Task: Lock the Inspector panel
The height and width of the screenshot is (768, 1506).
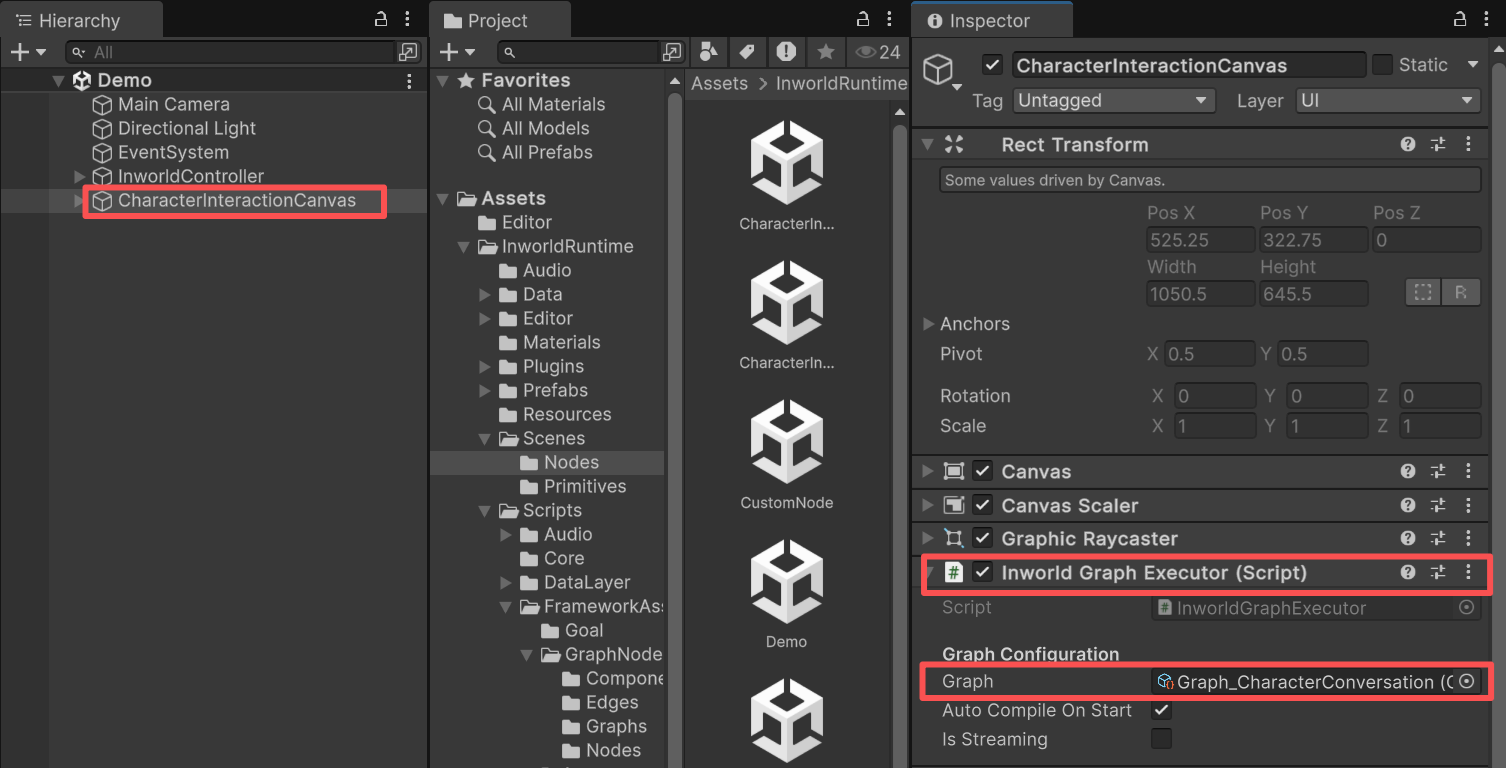Action: click(x=1460, y=19)
